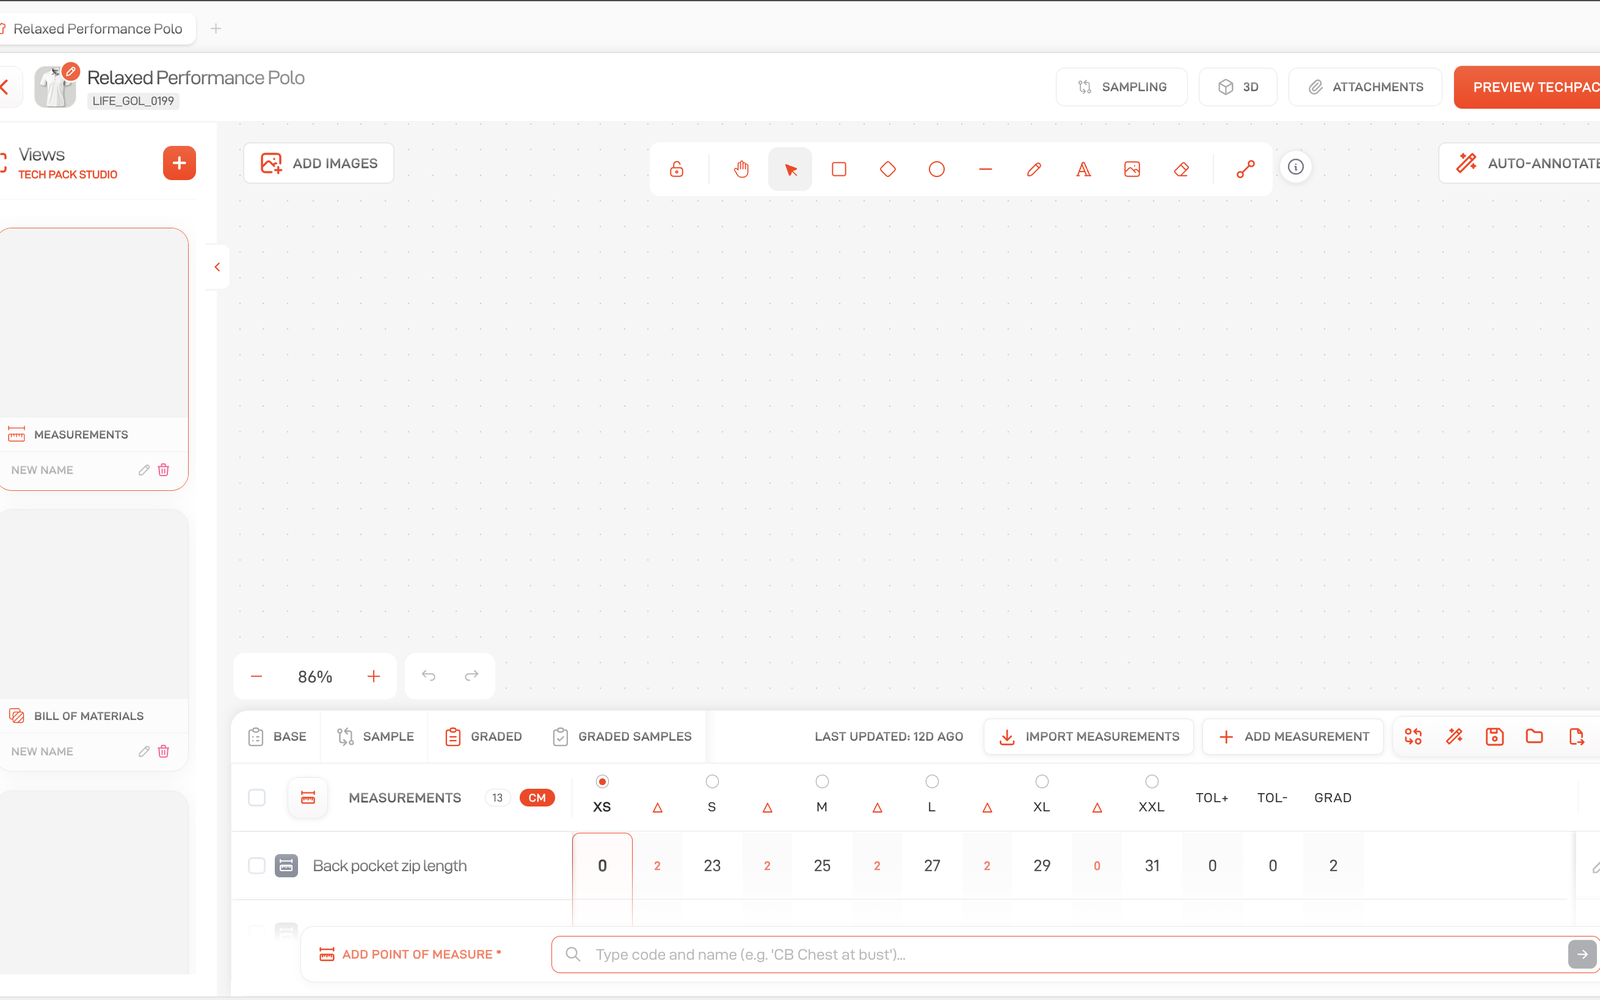
Task: Select the XXL size radio button
Action: click(1152, 781)
